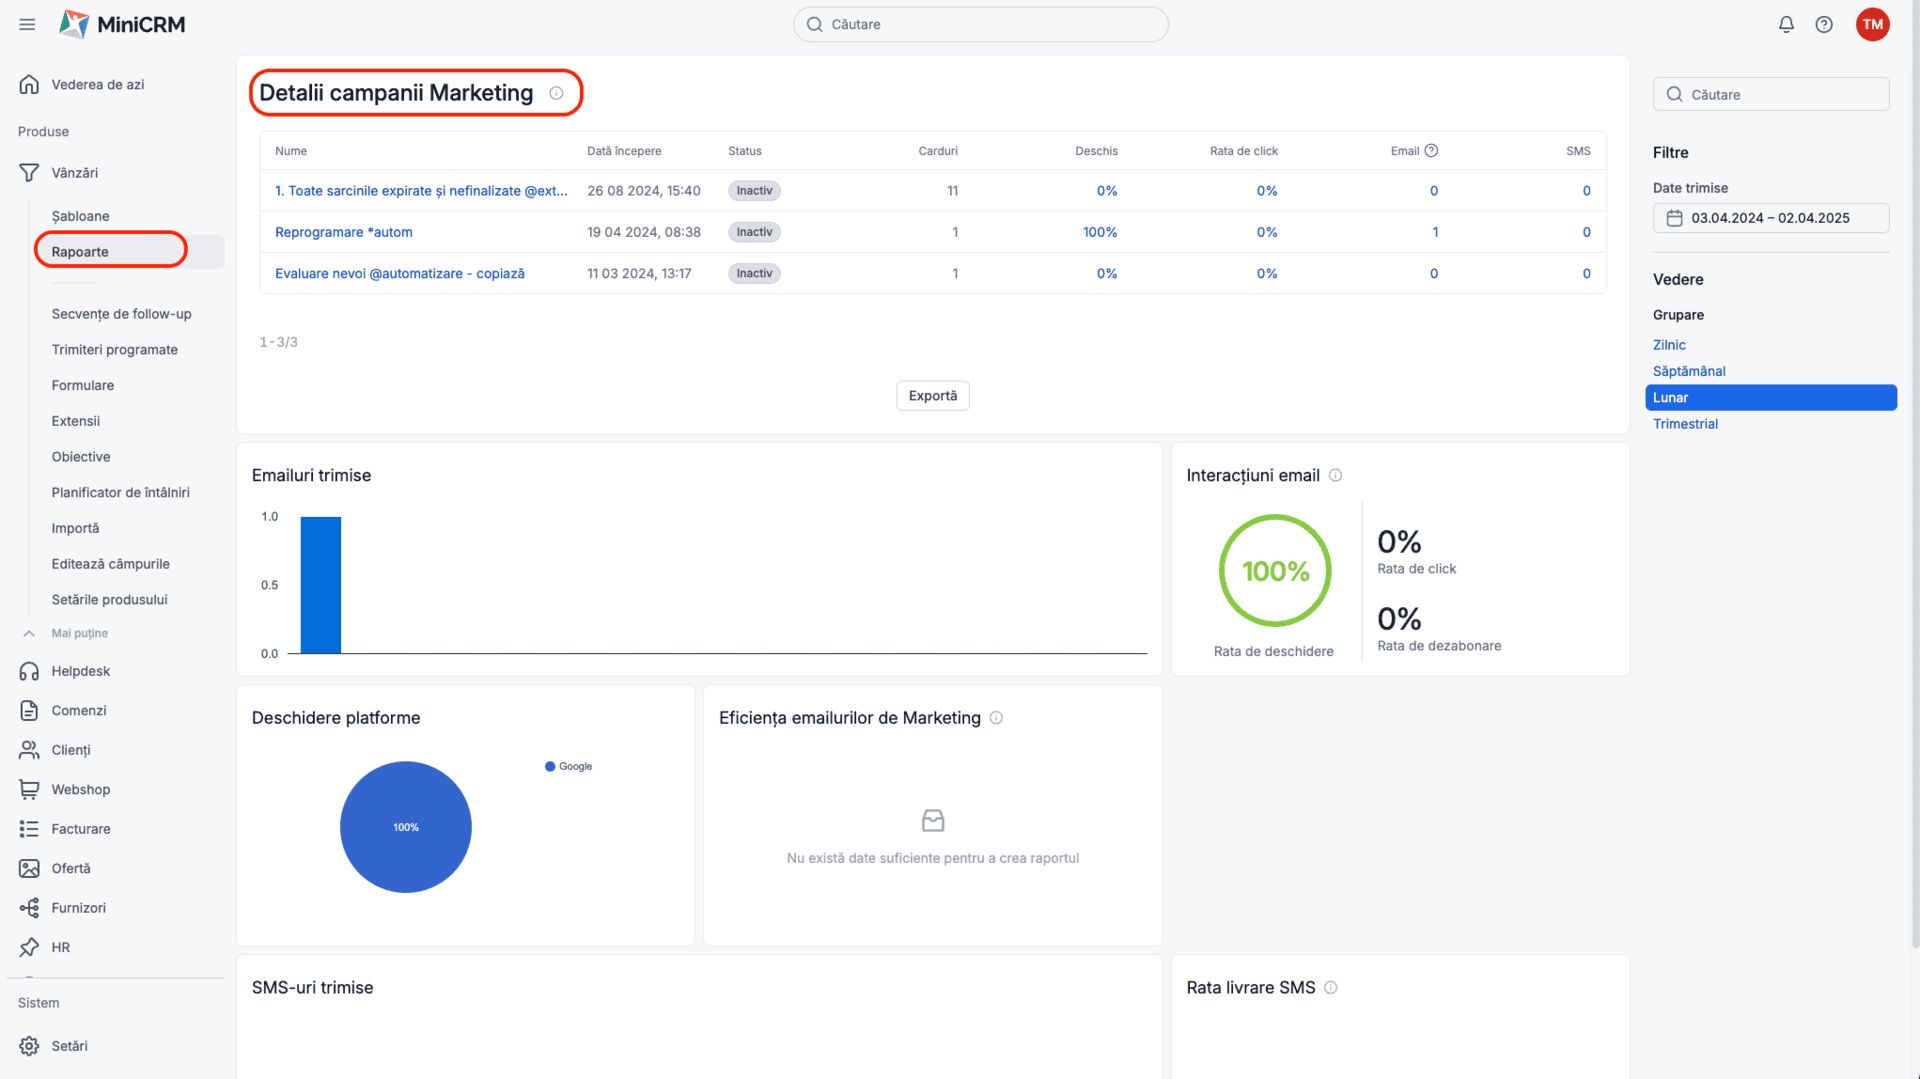Click info icon next to Rata livrare SMS
The width and height of the screenshot is (1920, 1079).
coord(1331,988)
